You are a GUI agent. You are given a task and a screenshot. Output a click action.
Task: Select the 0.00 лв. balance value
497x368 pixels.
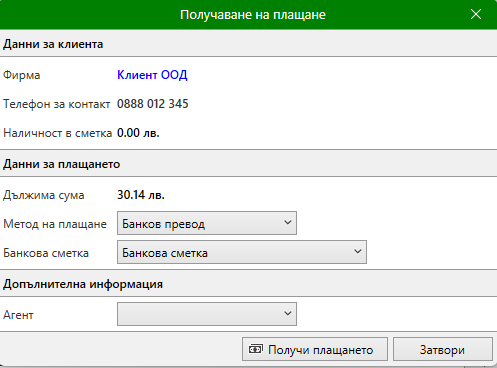click(x=138, y=133)
